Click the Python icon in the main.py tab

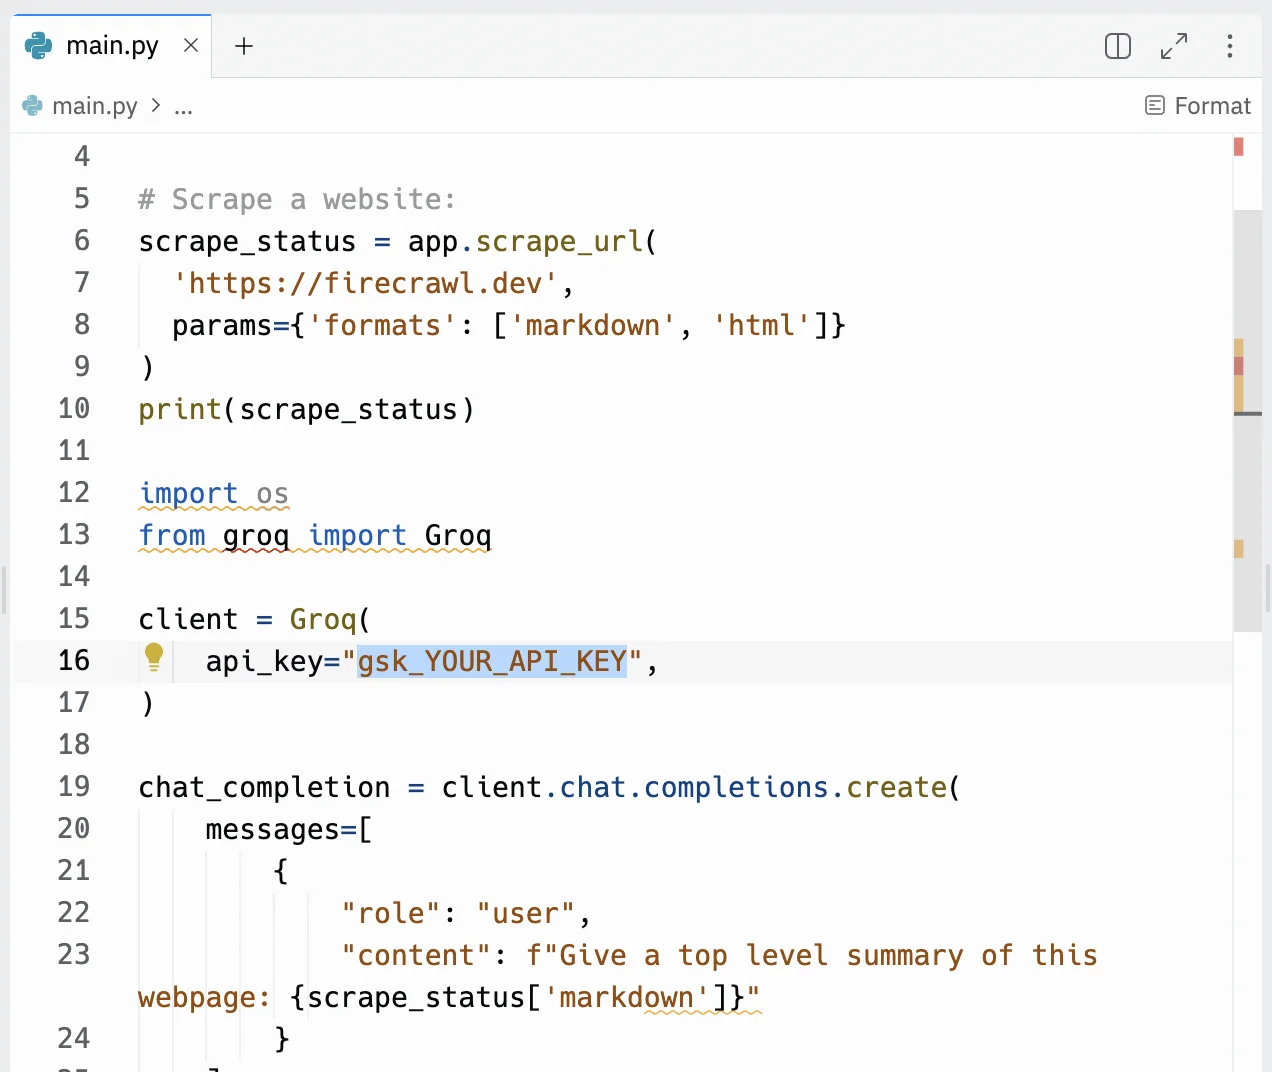38,46
